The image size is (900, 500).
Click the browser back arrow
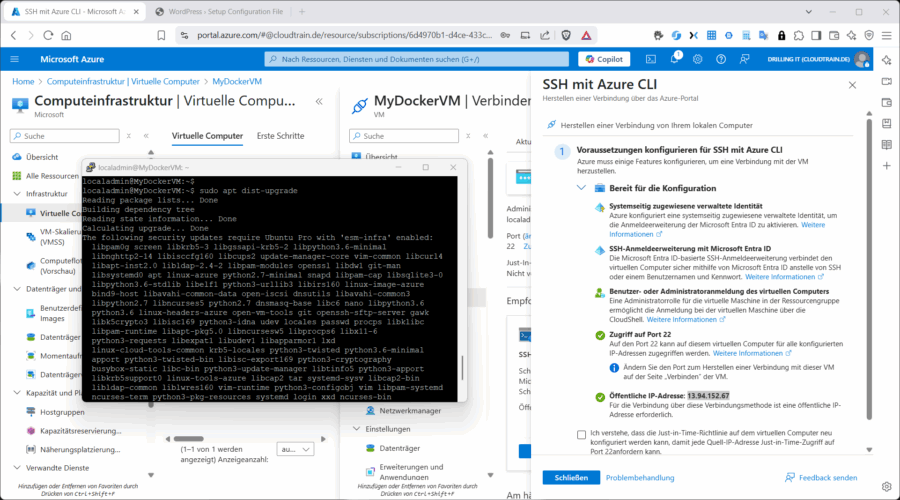click(14, 35)
